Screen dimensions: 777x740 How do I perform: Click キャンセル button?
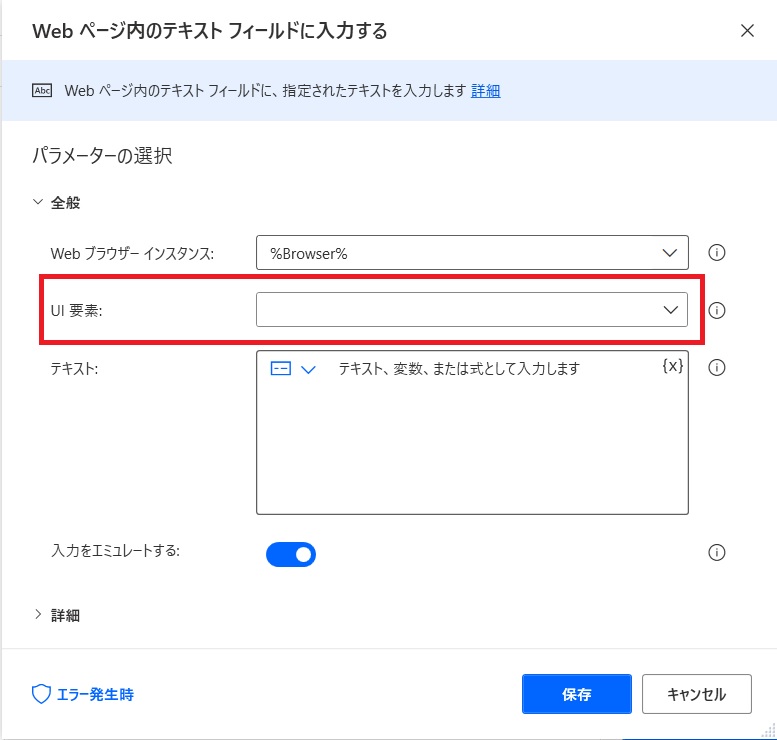pyautogui.click(x=697, y=694)
